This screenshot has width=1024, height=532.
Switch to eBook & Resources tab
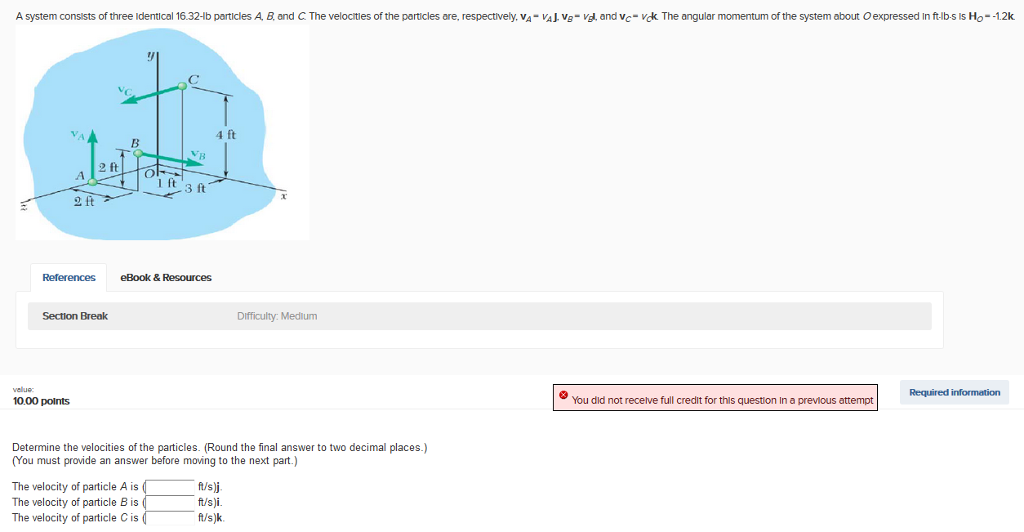click(x=166, y=277)
